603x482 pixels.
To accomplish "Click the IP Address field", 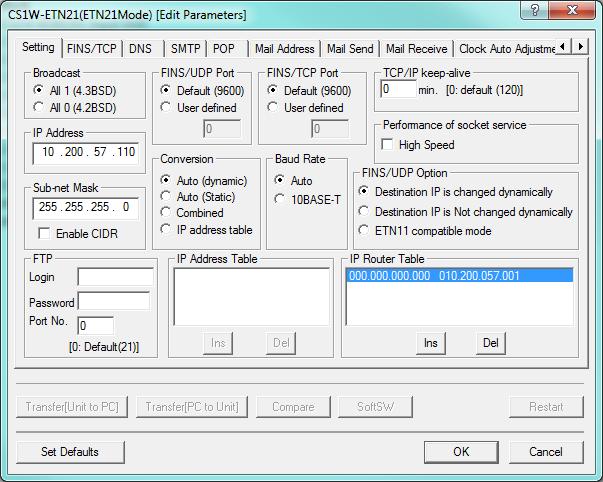I will 85,153.
